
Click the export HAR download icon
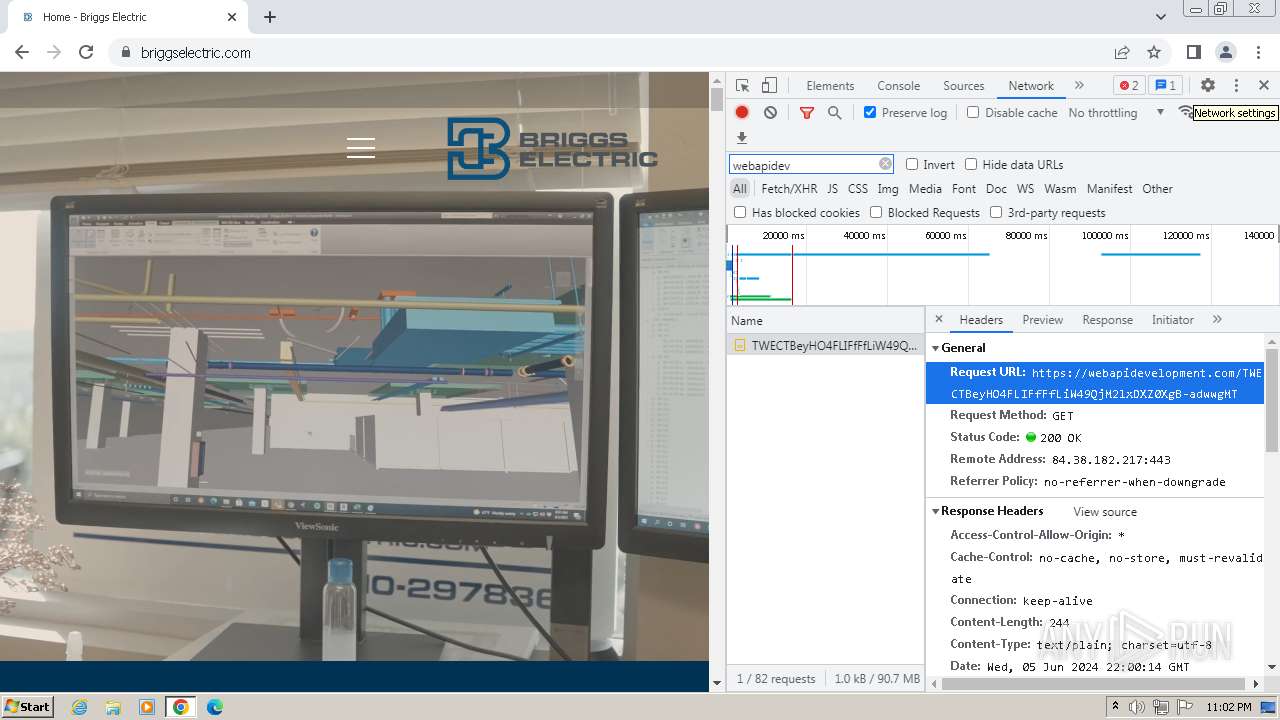(742, 138)
